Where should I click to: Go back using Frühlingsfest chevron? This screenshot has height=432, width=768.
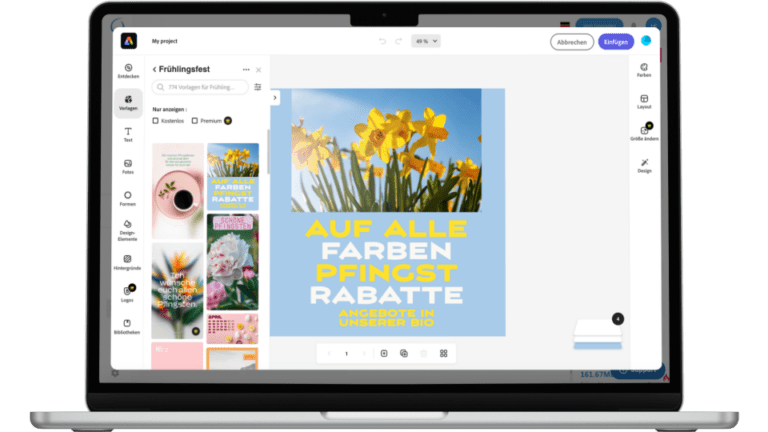tap(154, 69)
